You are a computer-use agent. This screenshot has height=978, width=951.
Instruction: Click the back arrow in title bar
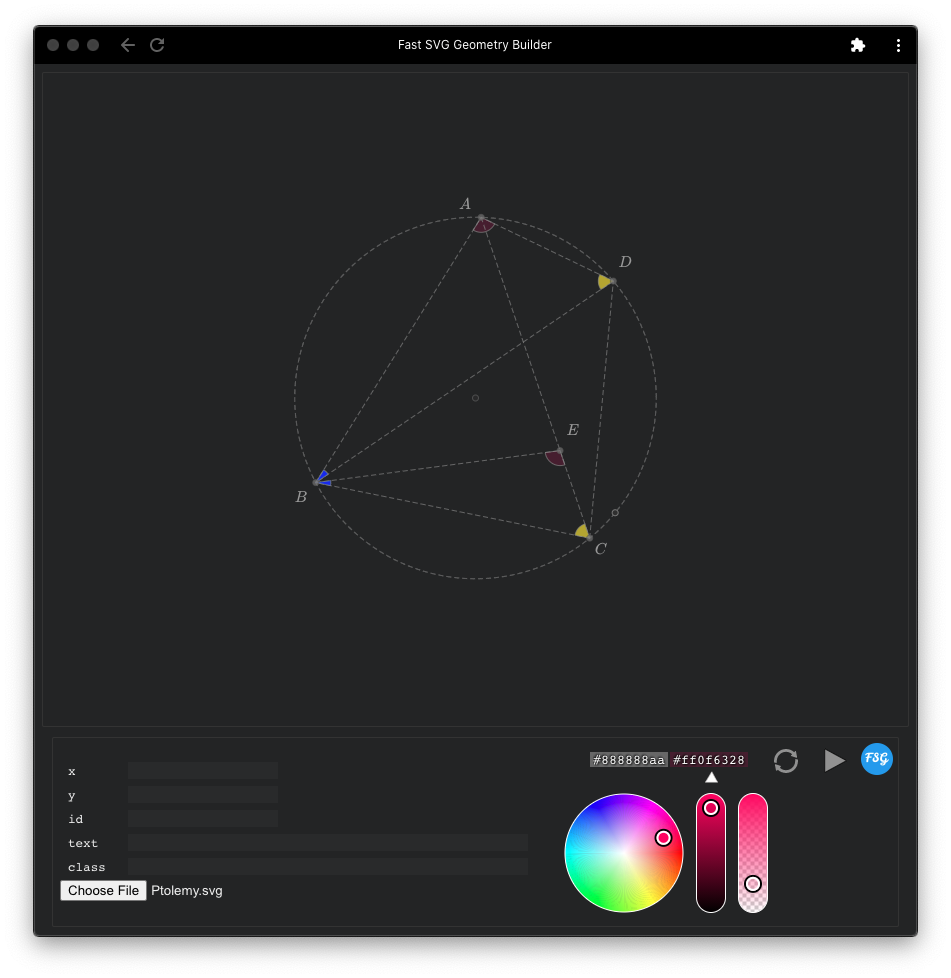pos(128,45)
